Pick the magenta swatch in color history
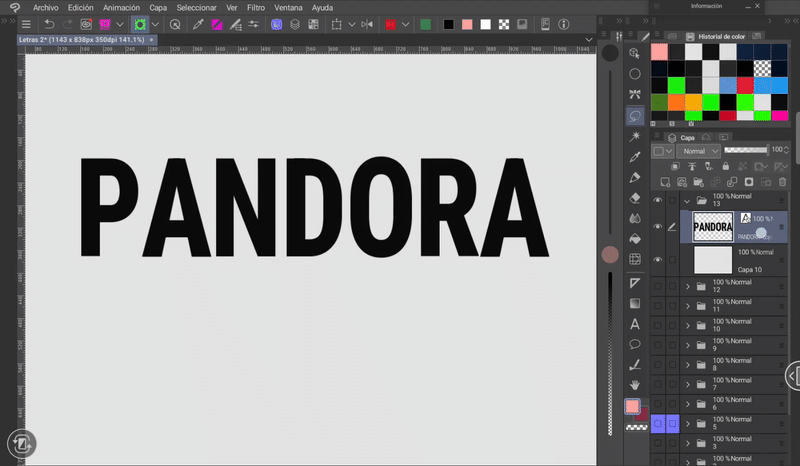The width and height of the screenshot is (800, 466). [x=779, y=115]
